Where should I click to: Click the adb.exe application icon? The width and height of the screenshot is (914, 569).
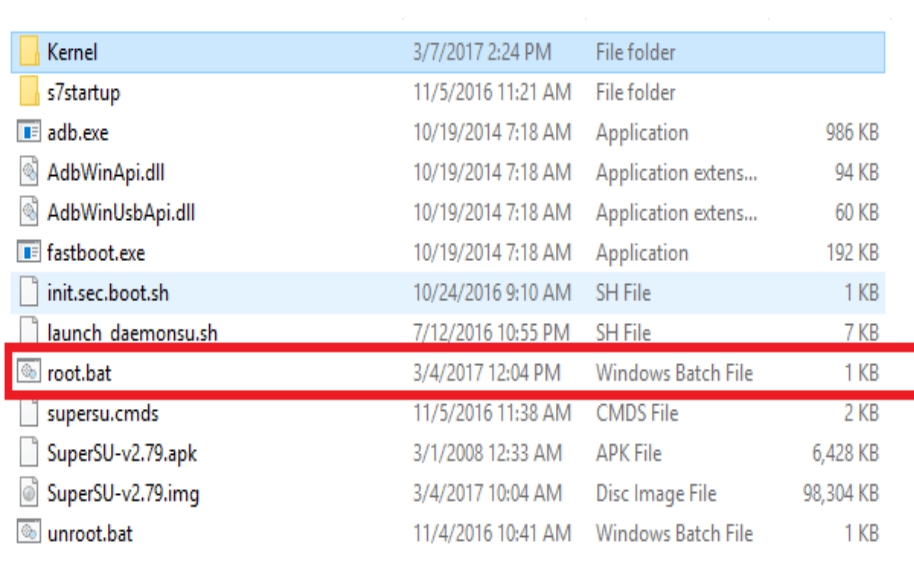click(29, 133)
